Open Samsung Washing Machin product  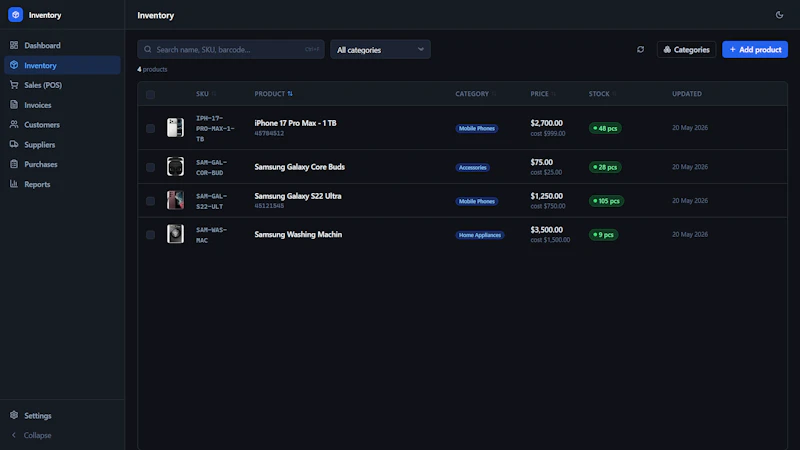298,235
